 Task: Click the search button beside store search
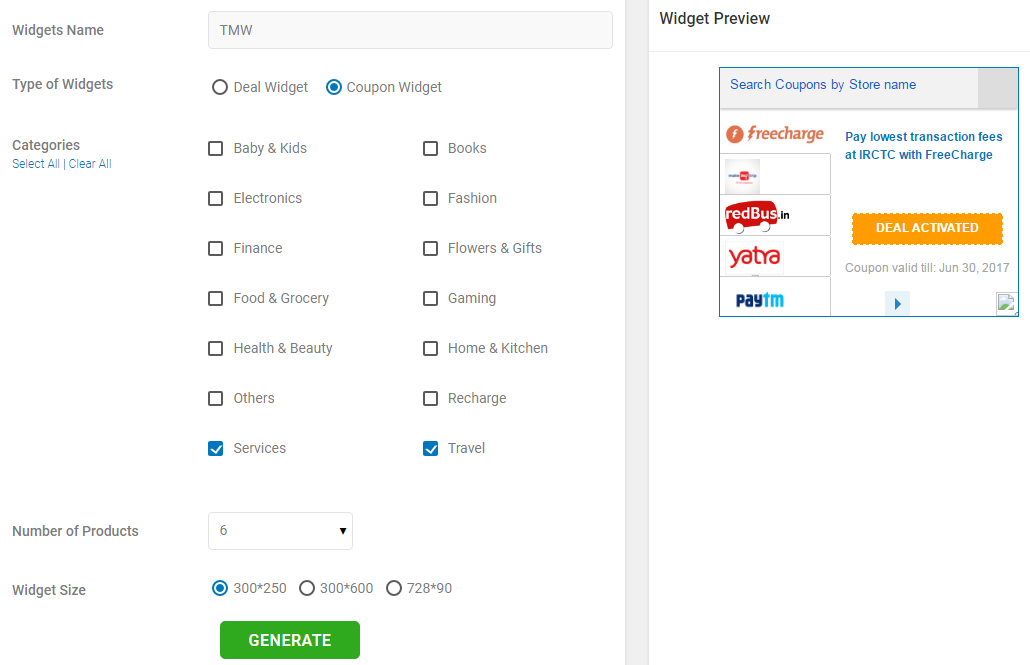coord(998,88)
